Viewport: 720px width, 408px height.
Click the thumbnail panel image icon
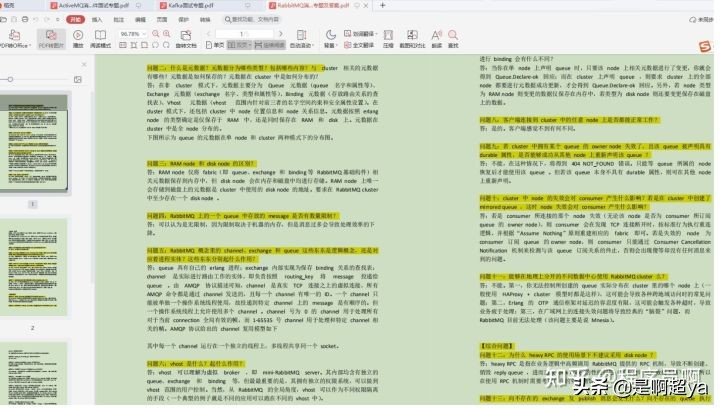78,79
